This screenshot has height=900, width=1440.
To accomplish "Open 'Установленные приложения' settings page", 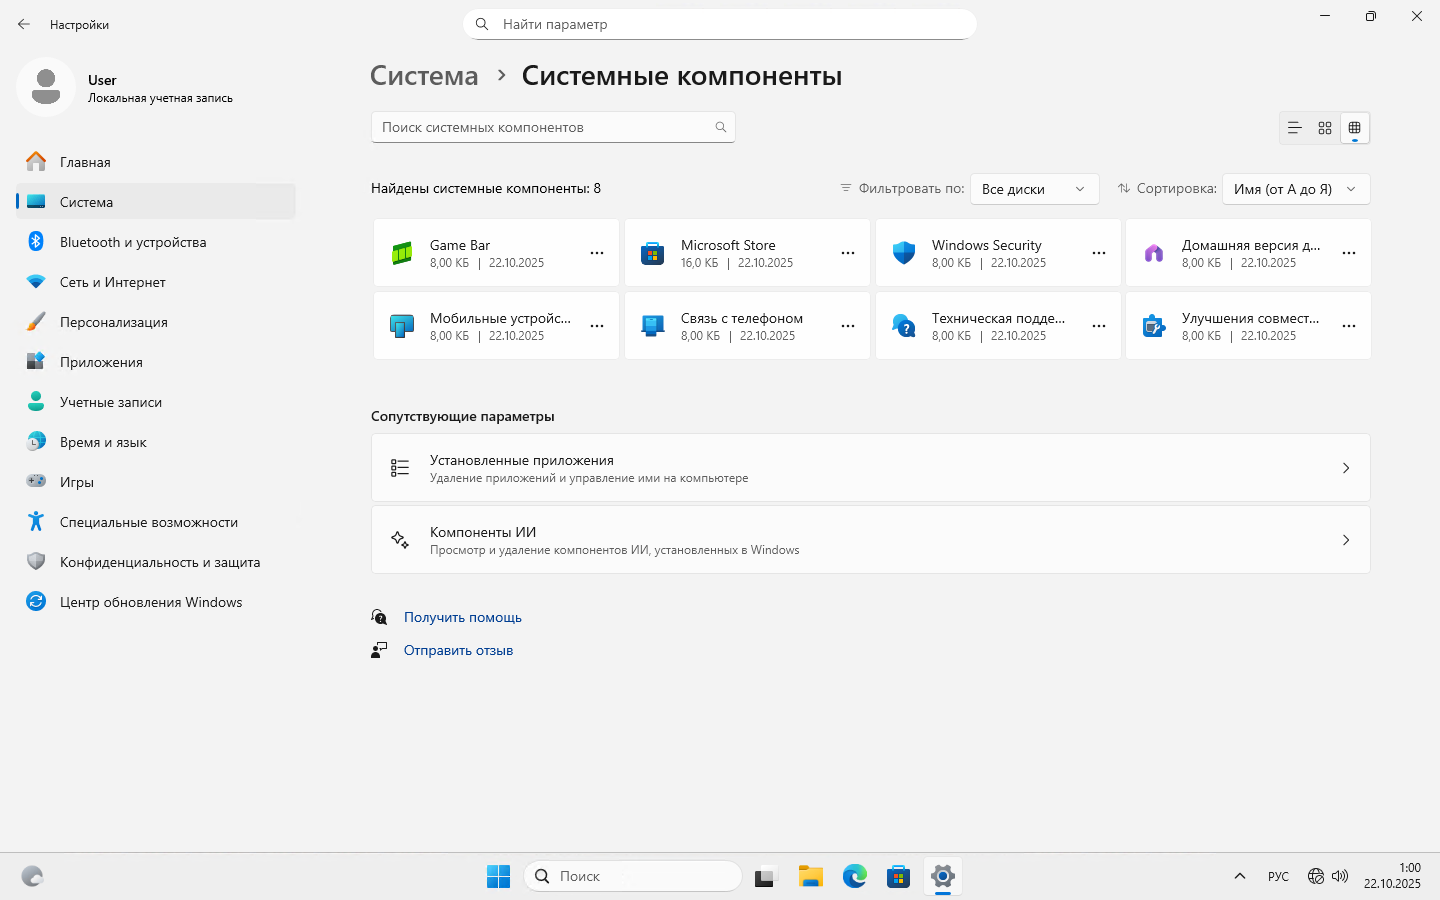I will [870, 468].
